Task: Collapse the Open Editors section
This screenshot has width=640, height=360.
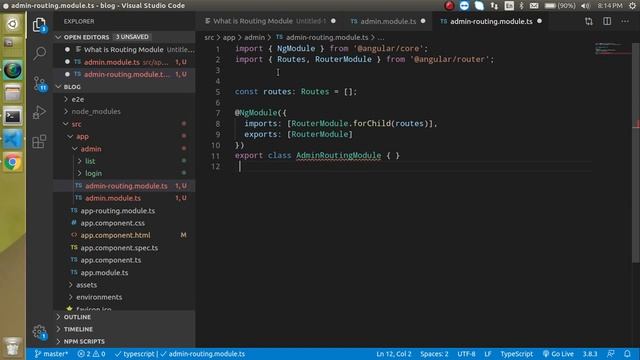Action: (x=124, y=37)
